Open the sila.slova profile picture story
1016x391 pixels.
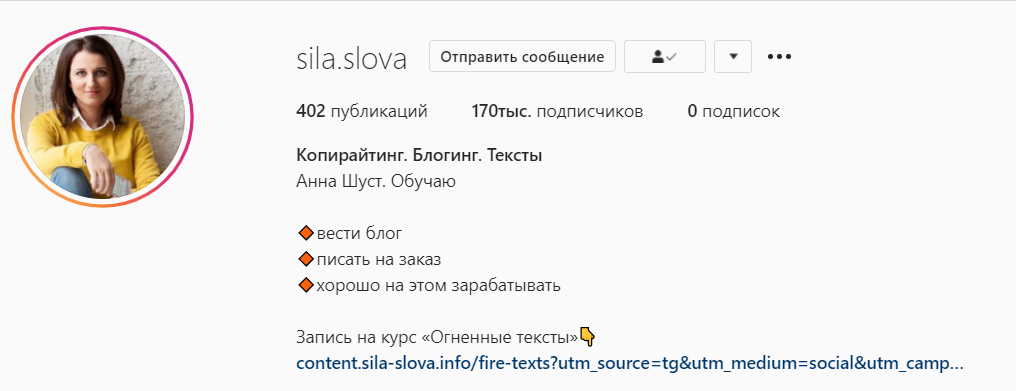coord(102,117)
